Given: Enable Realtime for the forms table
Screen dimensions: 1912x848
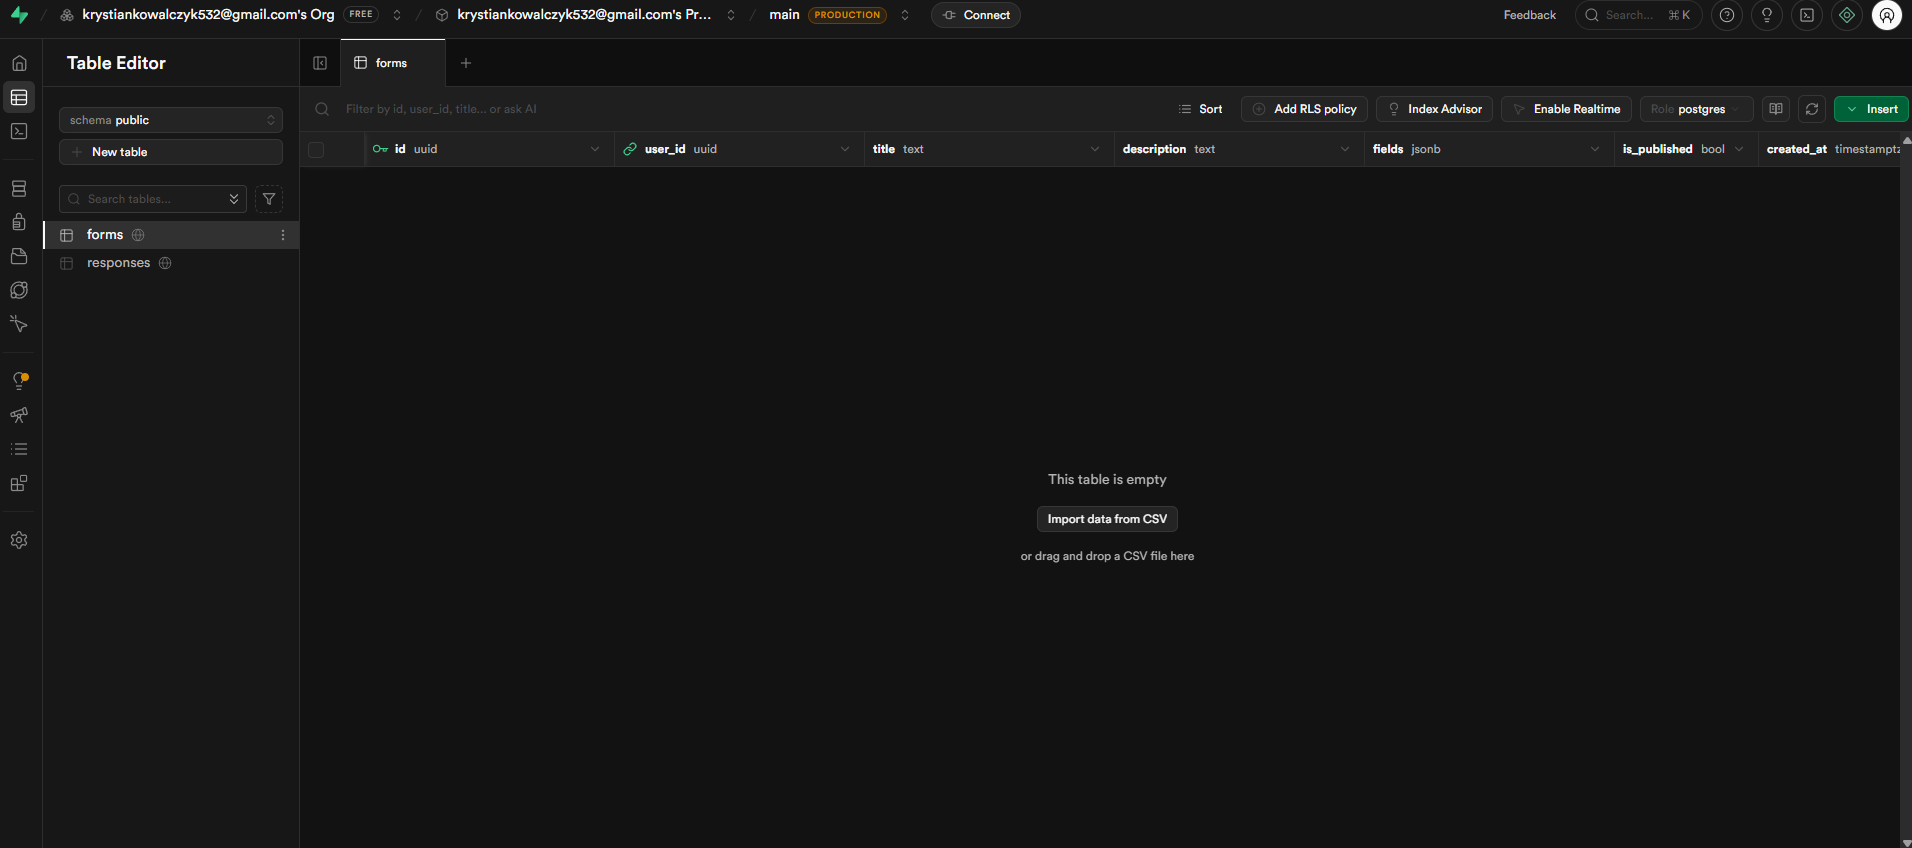Looking at the screenshot, I should 1566,109.
